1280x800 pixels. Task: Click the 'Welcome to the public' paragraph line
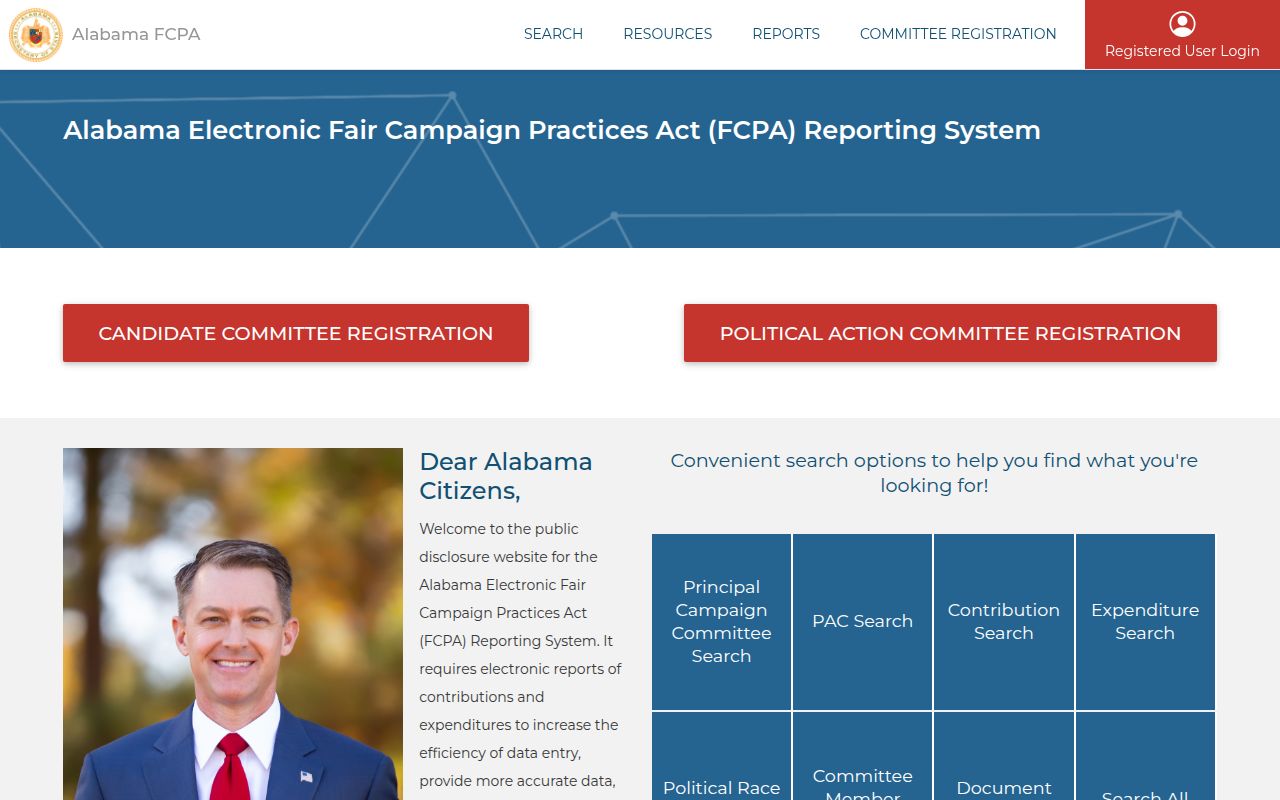(x=499, y=529)
